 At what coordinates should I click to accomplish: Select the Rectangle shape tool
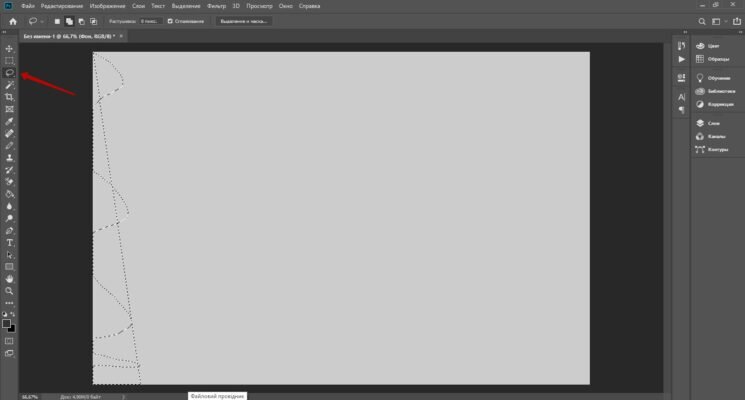coord(9,267)
